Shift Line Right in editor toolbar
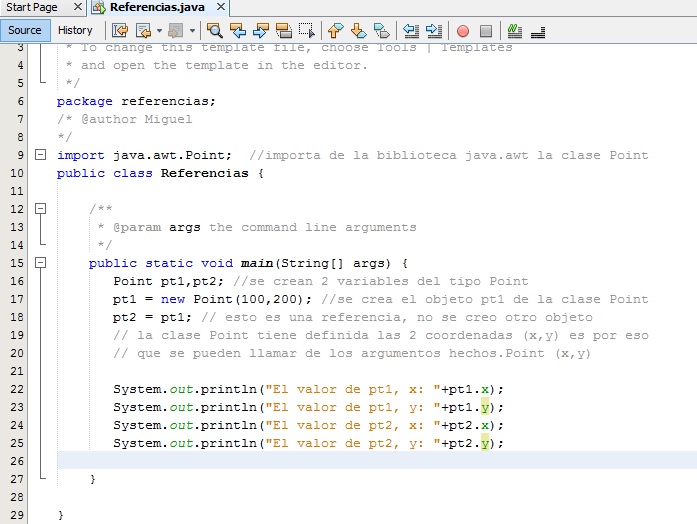The width and height of the screenshot is (697, 524). (433, 30)
